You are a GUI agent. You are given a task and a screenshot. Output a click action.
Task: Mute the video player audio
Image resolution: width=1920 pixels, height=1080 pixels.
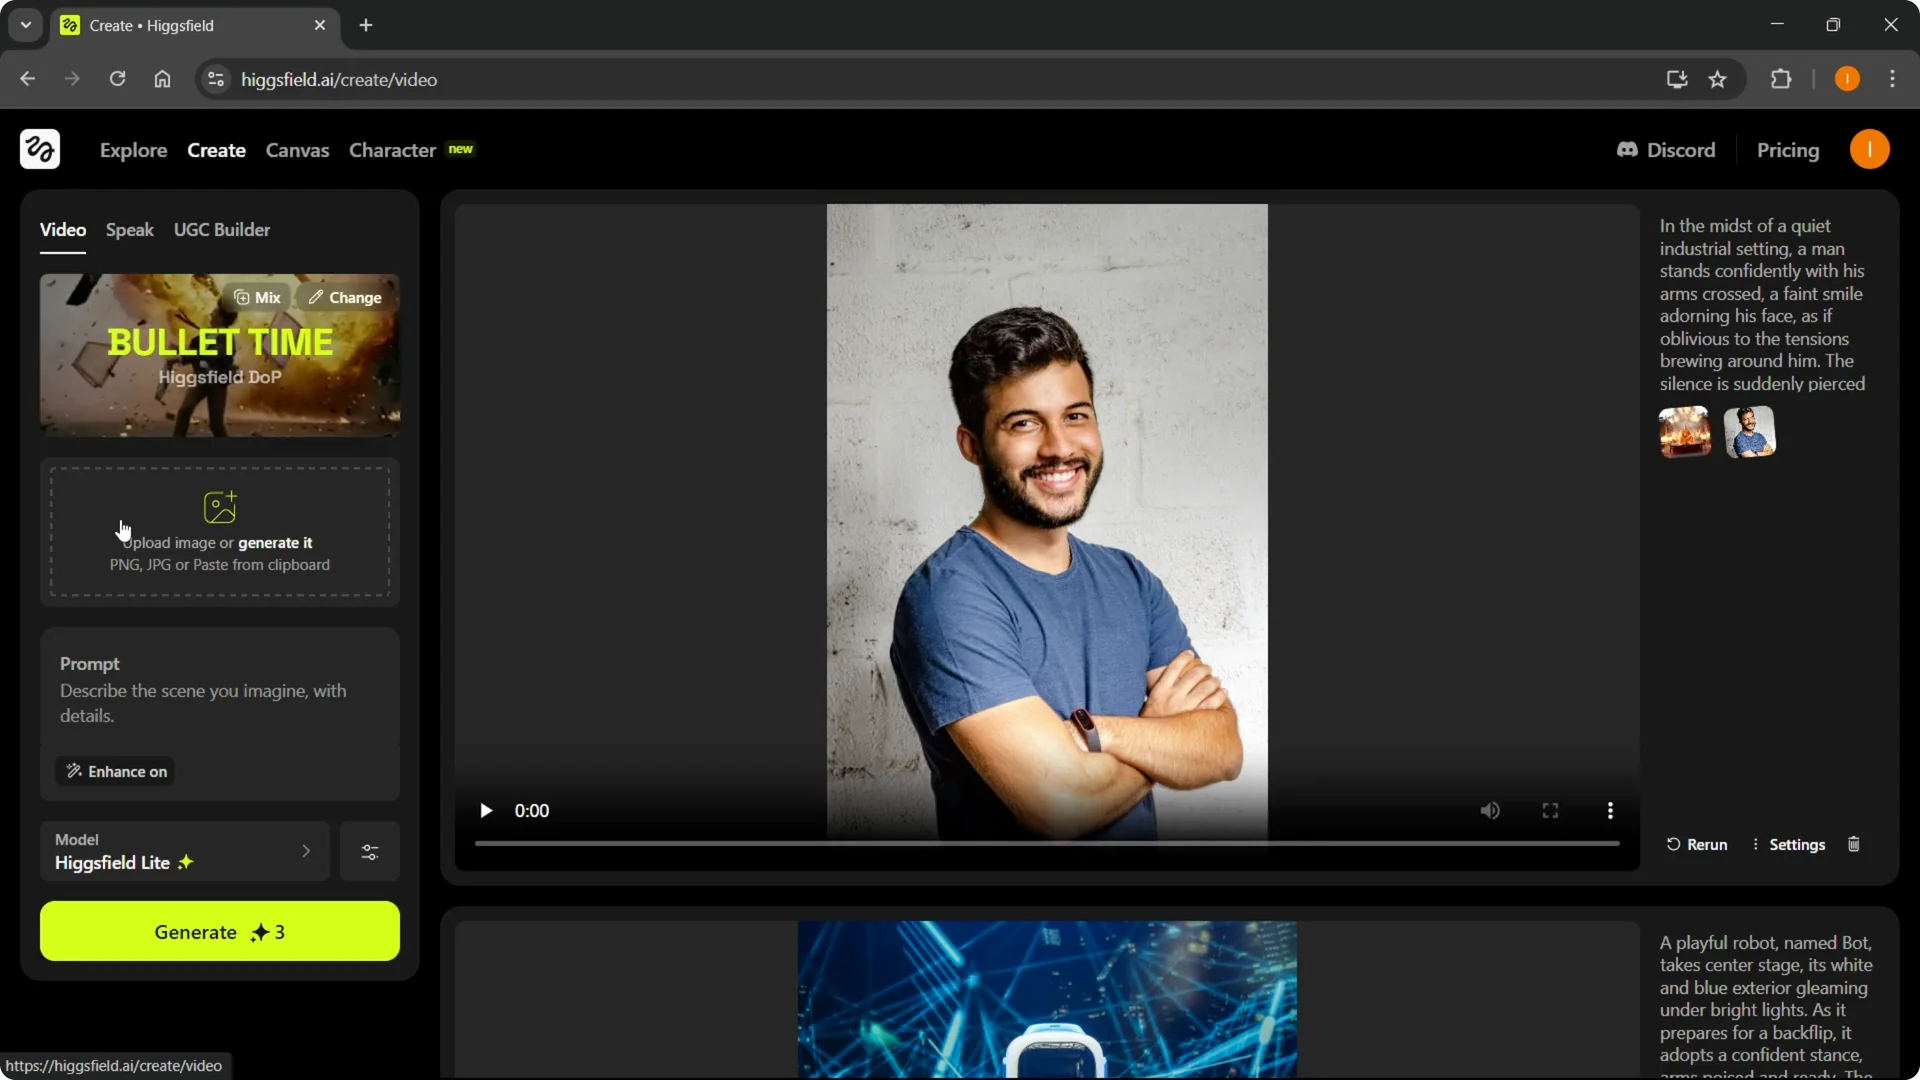click(x=1489, y=810)
